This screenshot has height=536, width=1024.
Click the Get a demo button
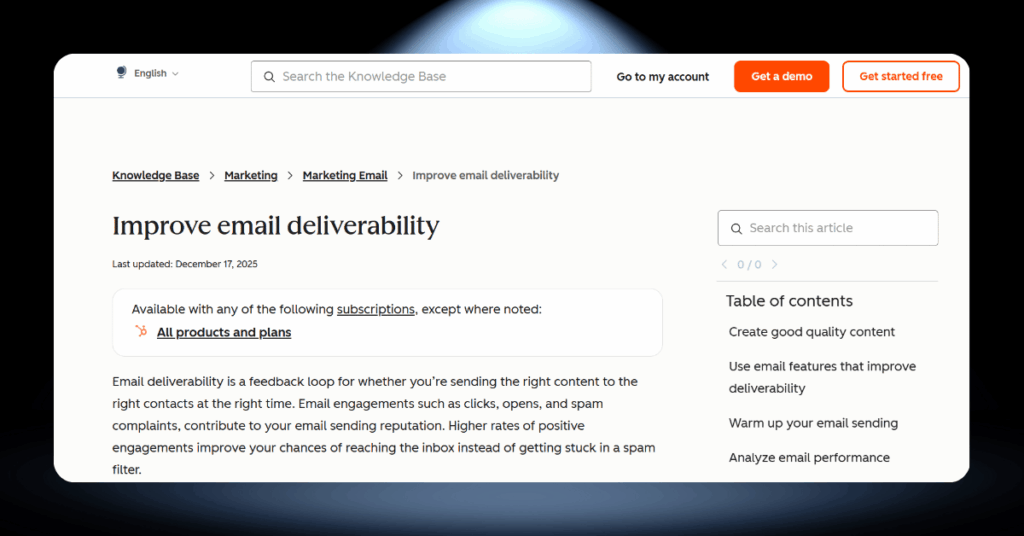click(x=782, y=76)
